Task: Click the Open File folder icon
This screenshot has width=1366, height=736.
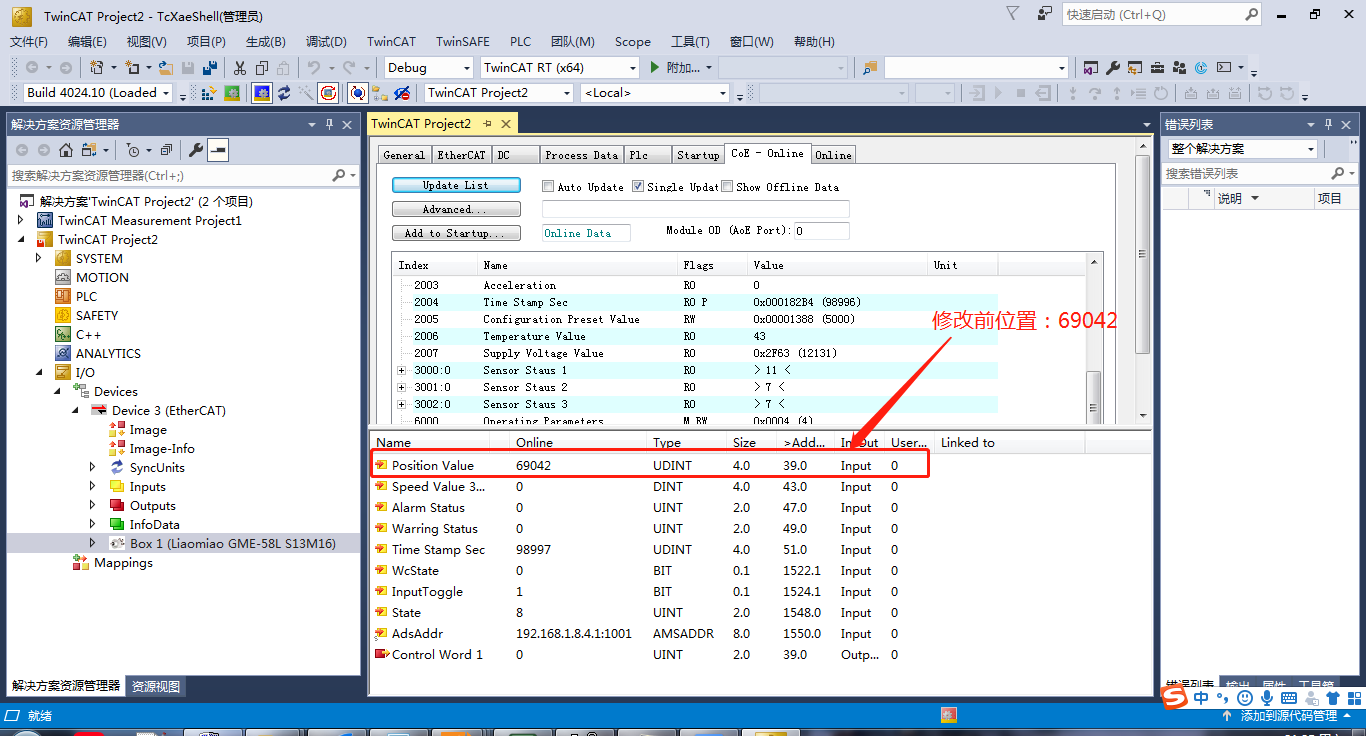Action: point(166,68)
